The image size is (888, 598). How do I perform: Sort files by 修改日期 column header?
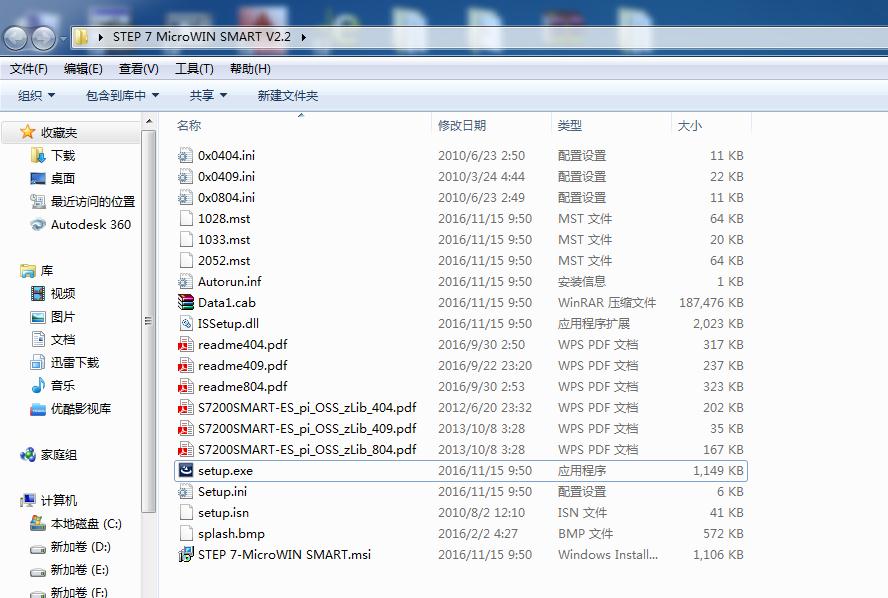tap(462, 125)
